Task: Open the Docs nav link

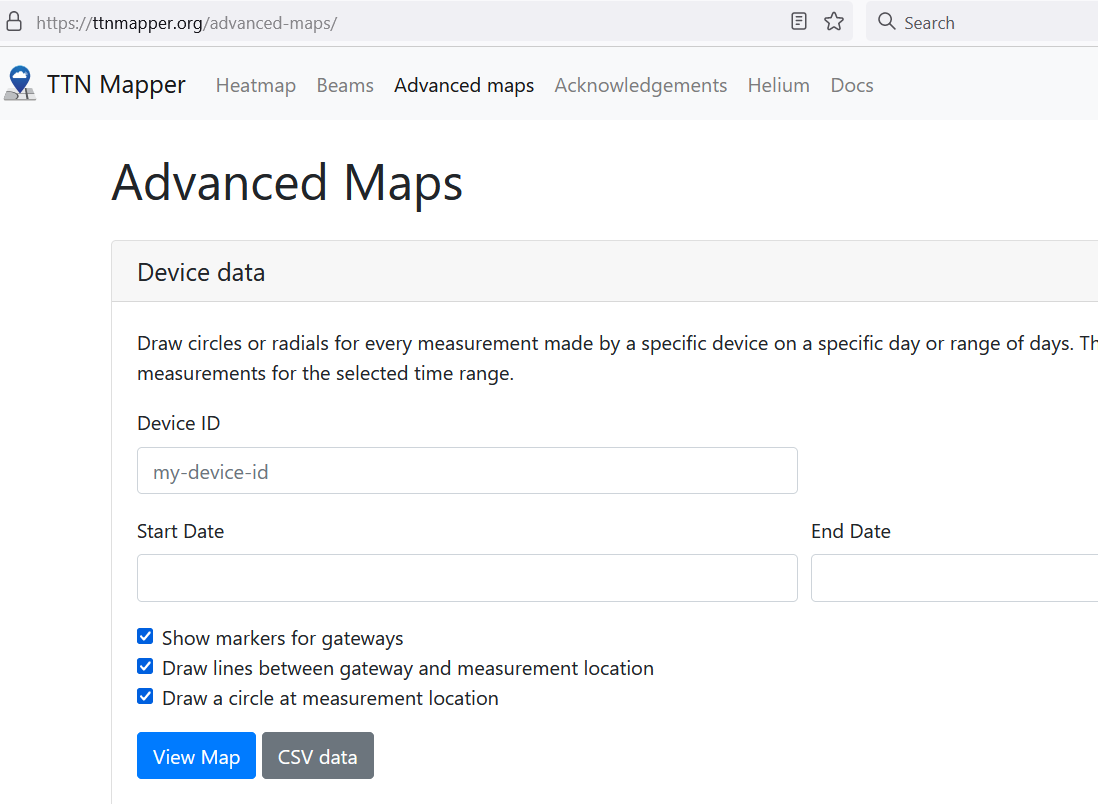Action: pyautogui.click(x=852, y=85)
